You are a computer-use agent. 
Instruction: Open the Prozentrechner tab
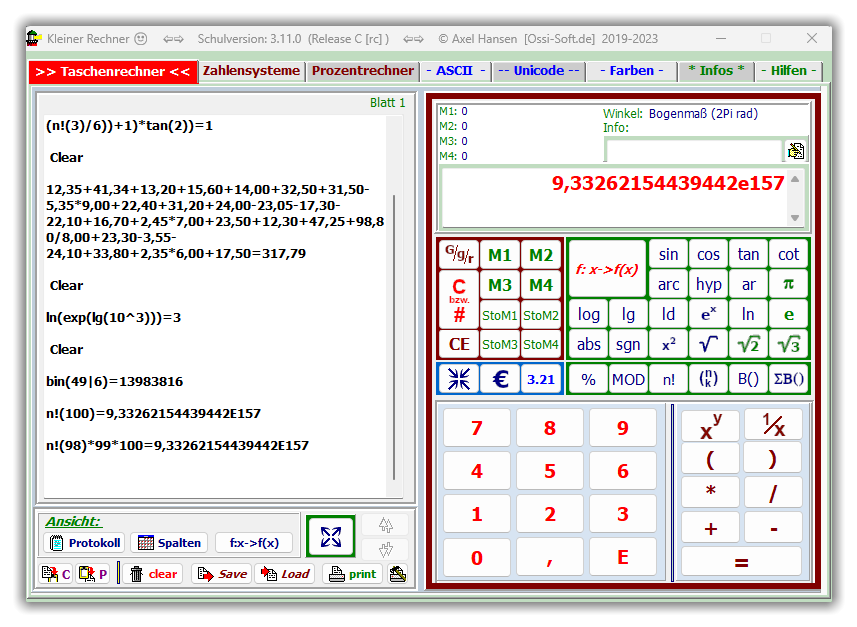(362, 71)
